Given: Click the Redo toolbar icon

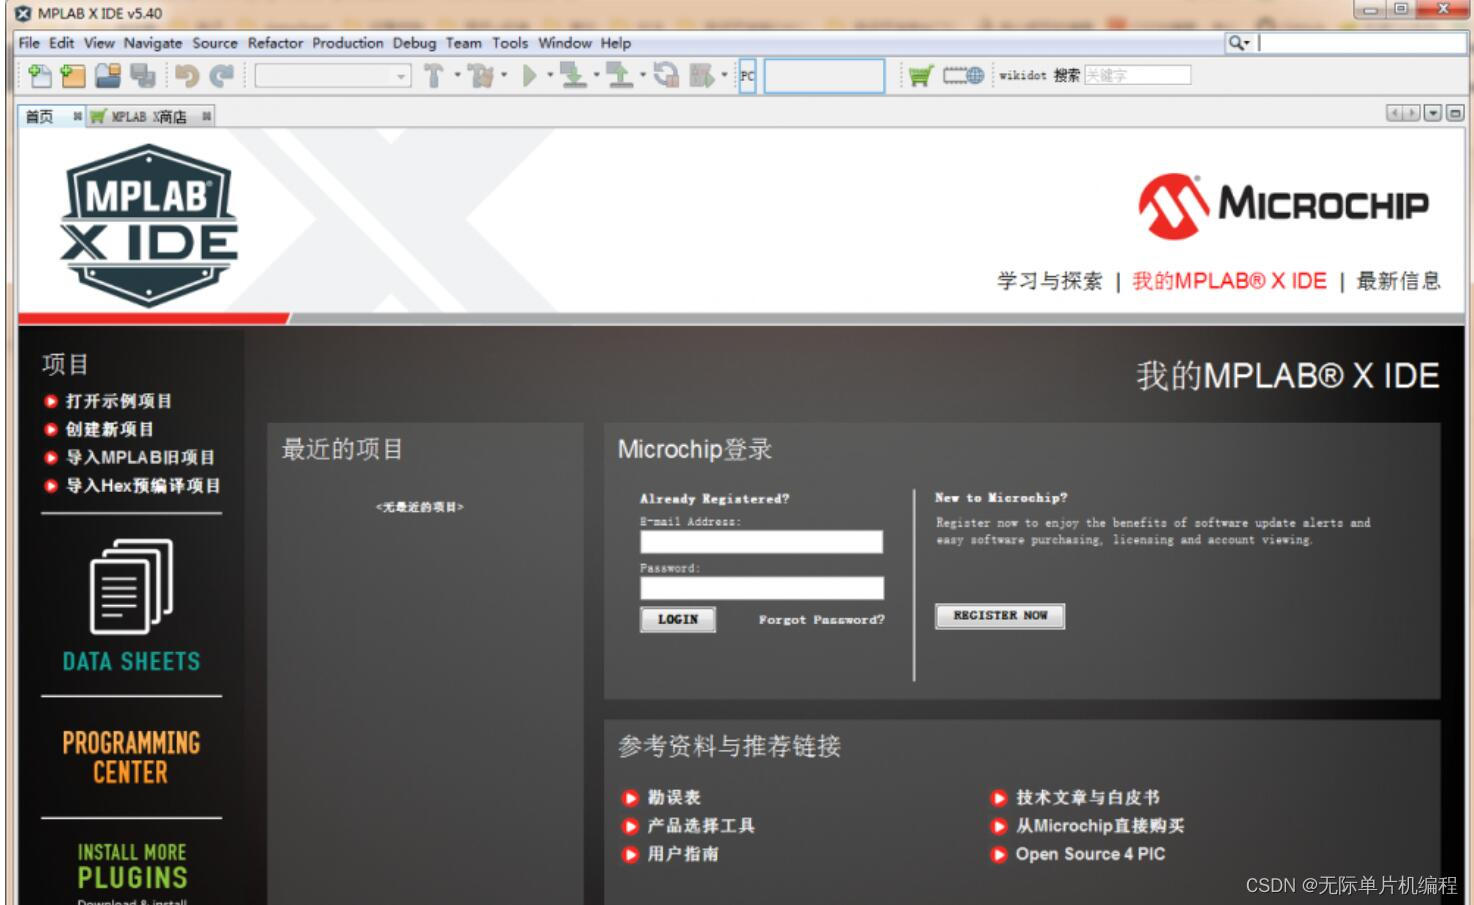Looking at the screenshot, I should [x=221, y=75].
